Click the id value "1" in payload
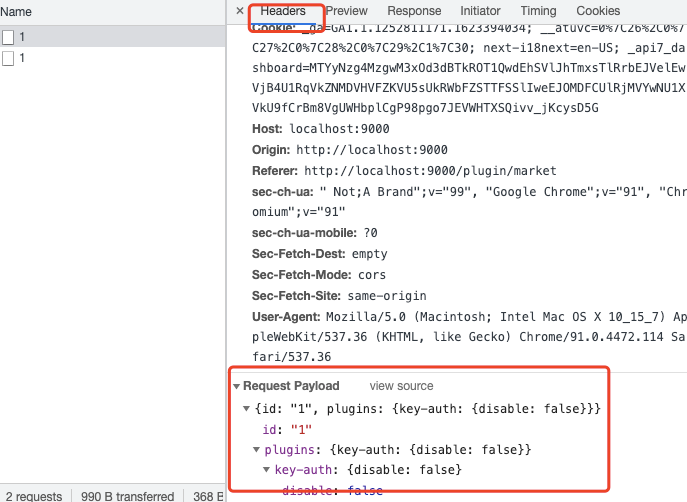The width and height of the screenshot is (687, 502). point(301,430)
